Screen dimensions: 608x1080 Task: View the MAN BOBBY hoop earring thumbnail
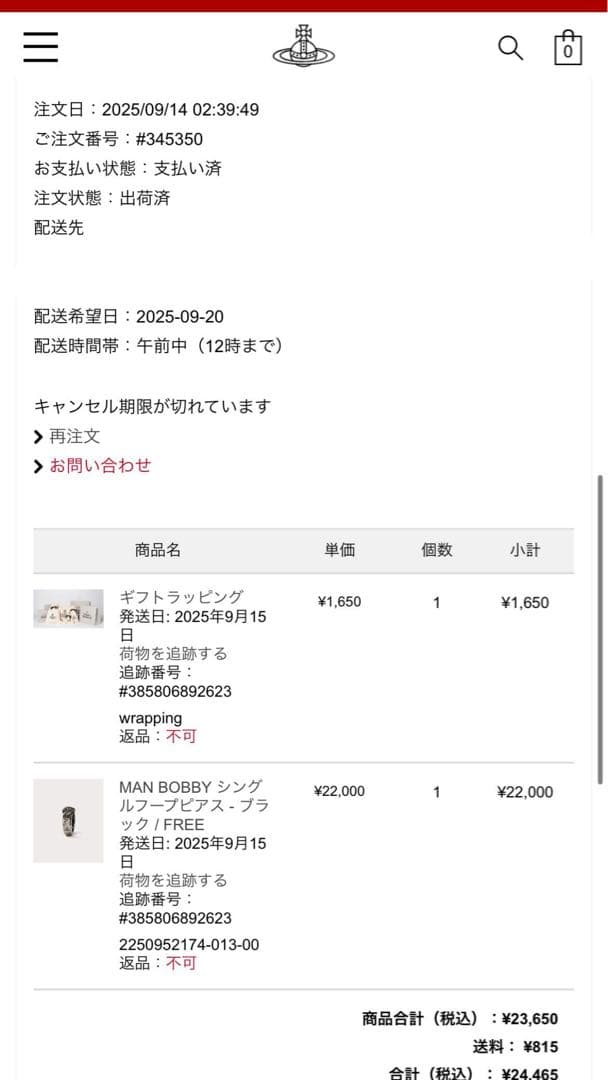click(68, 821)
